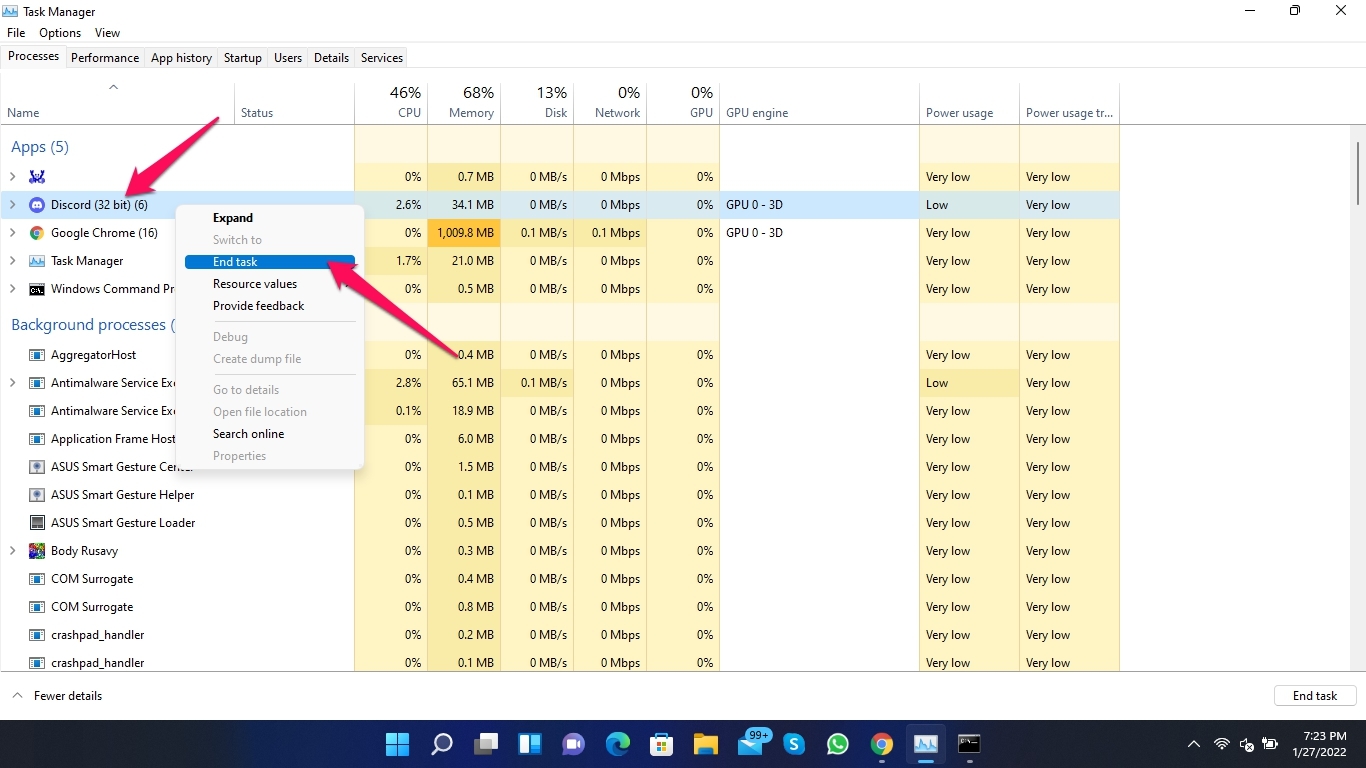Open File Explorer from taskbar
Viewport: 1366px width, 768px height.
click(706, 744)
